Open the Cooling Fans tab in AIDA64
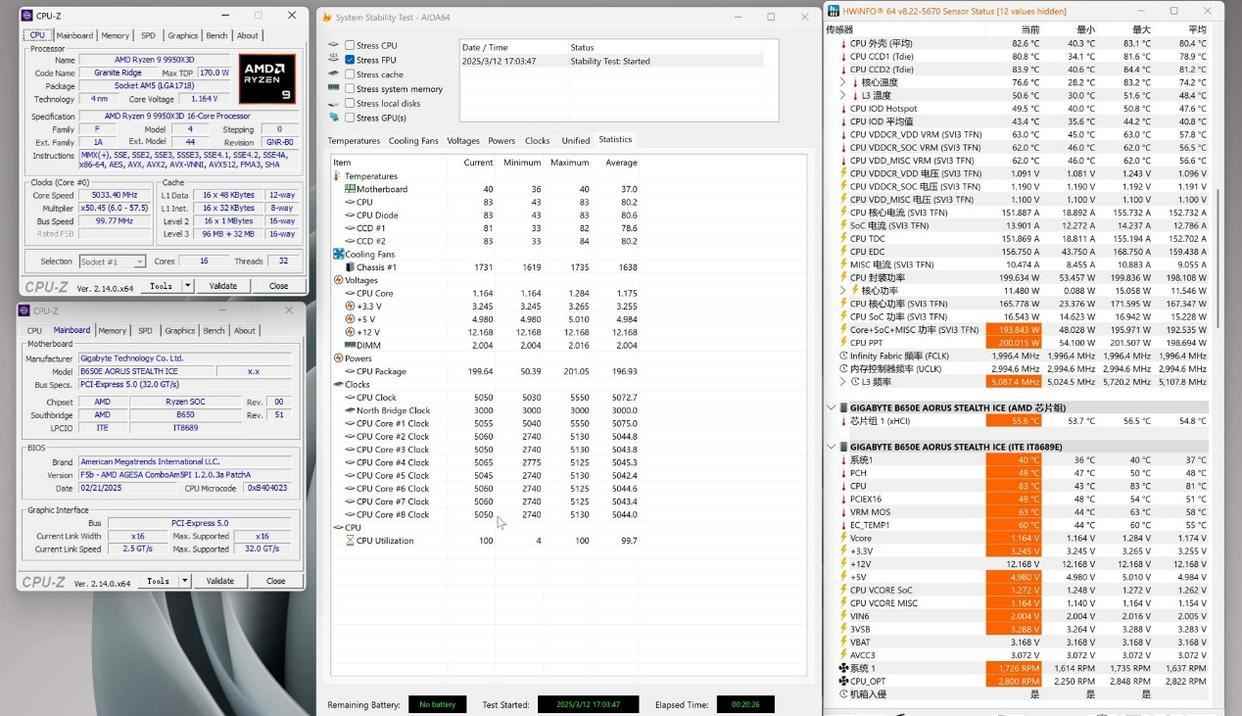Screen dimensions: 1242x716 tap(413, 141)
